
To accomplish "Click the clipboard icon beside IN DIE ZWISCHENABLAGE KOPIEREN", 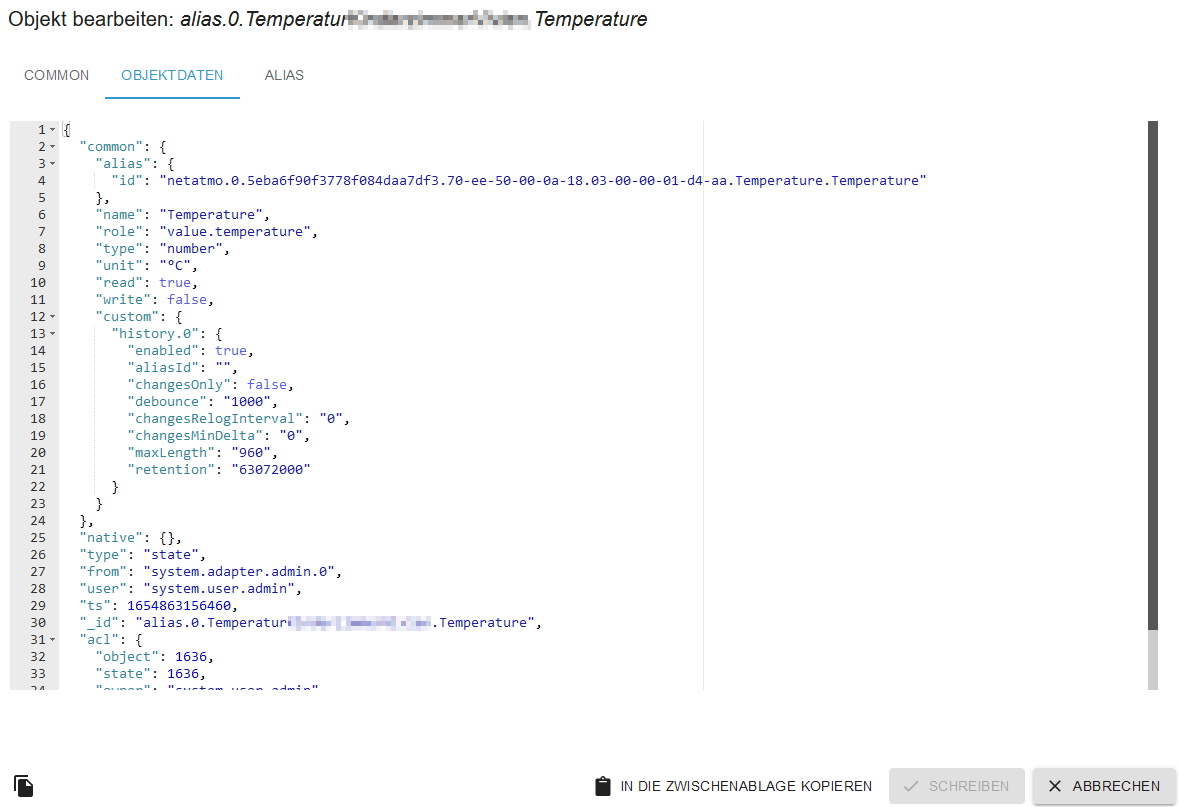I will [603, 786].
